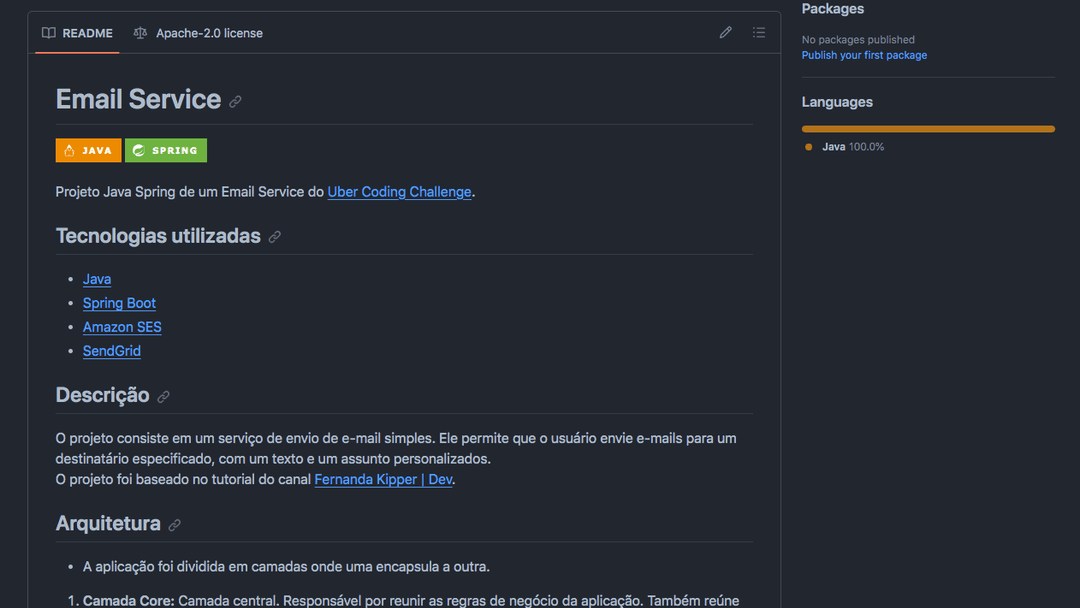The width and height of the screenshot is (1080, 608).
Task: Click the Tecnologias utilizadas heading text
Action: tap(158, 235)
